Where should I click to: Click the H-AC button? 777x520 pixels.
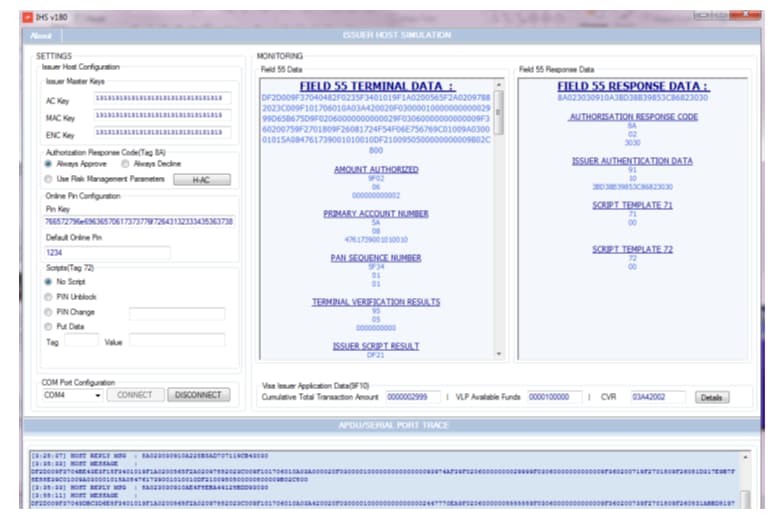(x=203, y=179)
